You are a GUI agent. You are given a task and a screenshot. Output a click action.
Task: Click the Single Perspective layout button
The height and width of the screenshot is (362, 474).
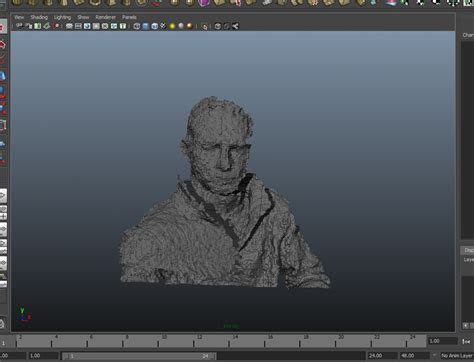tap(3, 196)
